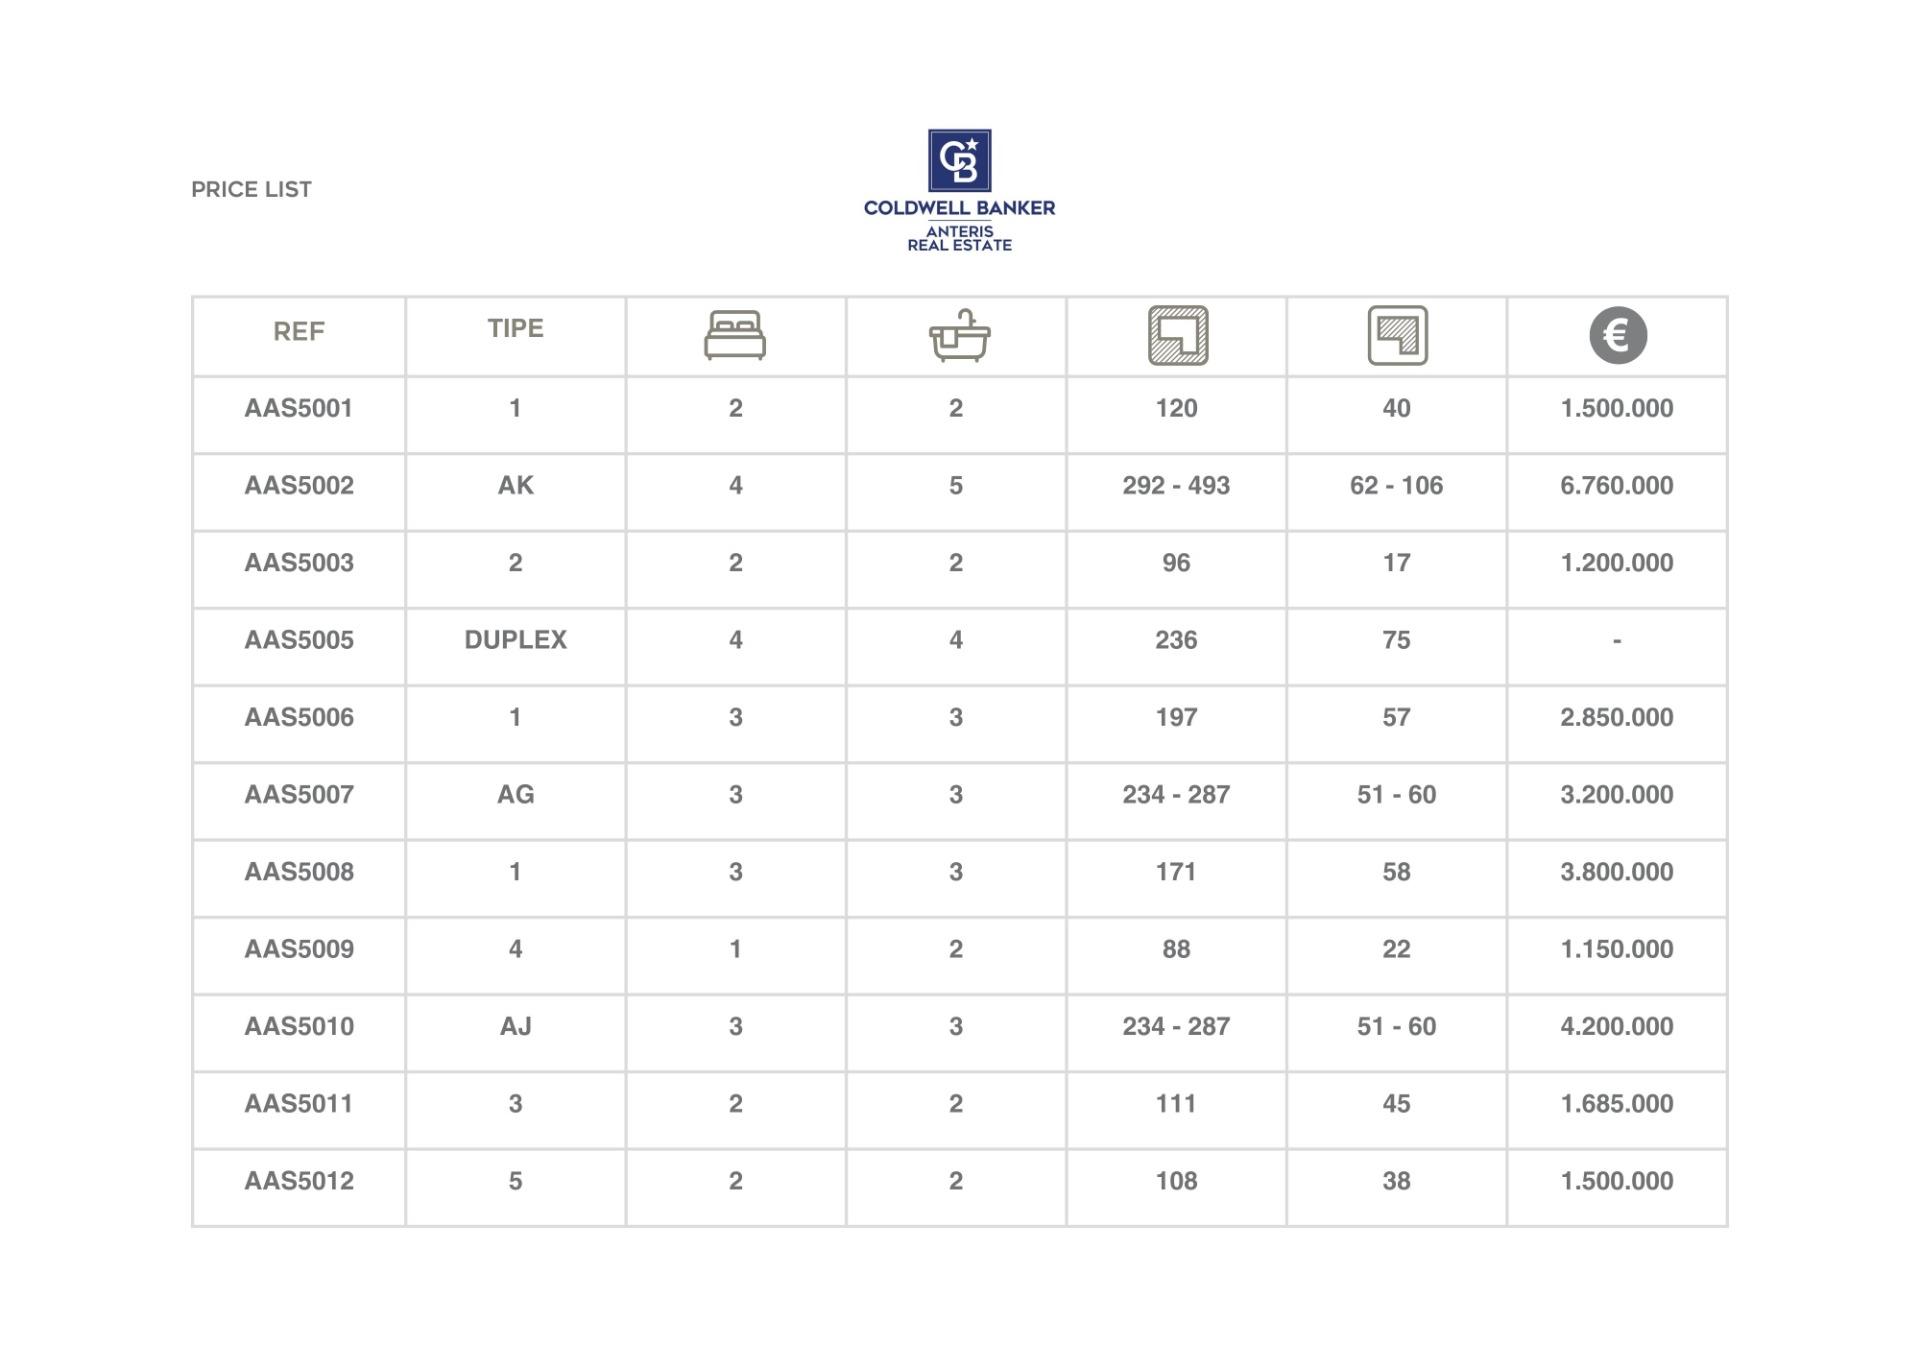Screen dimensions: 1920x1357
Task: Click the 1.685.000 price cell
Action: [1616, 1103]
